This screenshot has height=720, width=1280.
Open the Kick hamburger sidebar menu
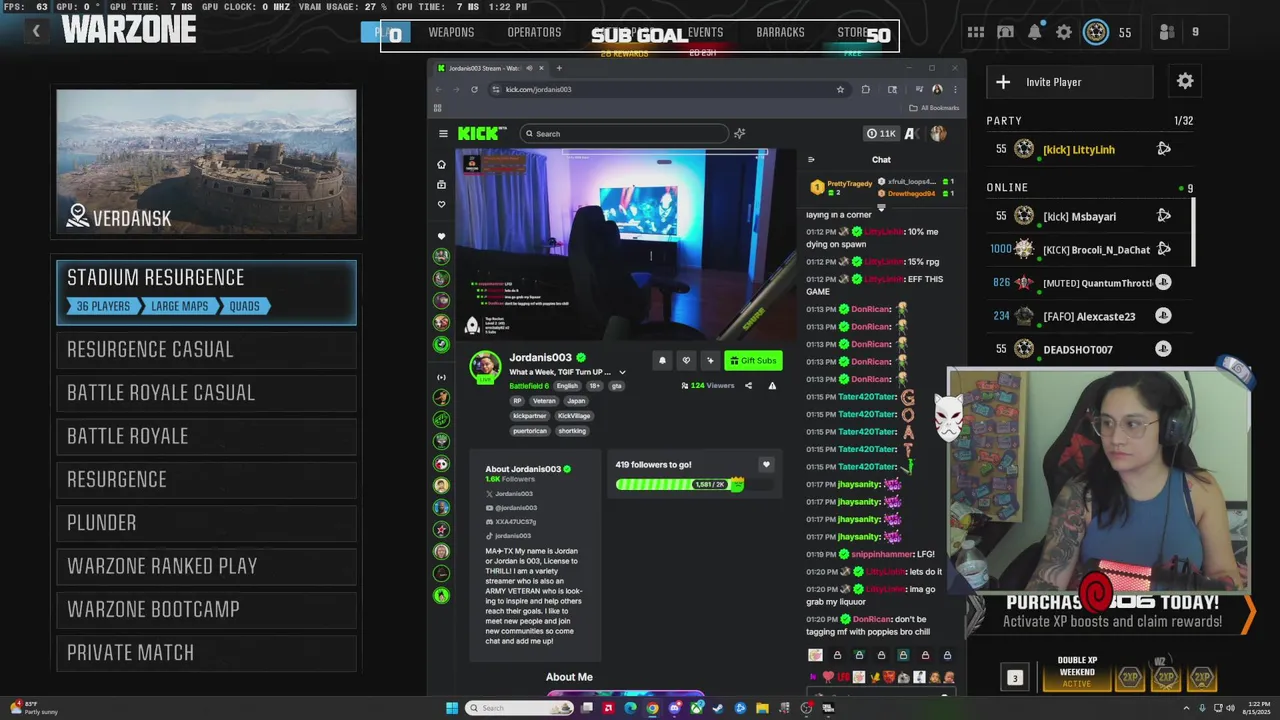coord(443,133)
